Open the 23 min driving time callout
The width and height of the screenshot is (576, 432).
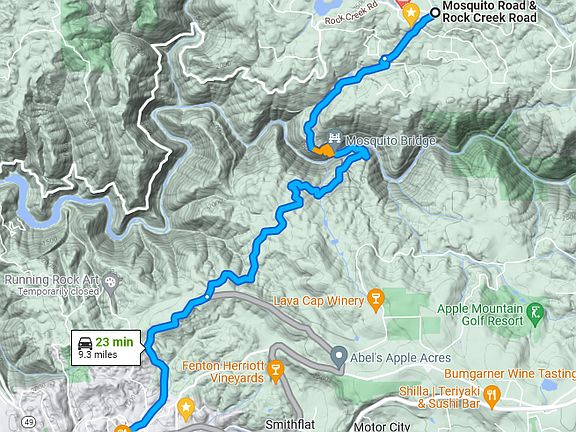(x=106, y=348)
